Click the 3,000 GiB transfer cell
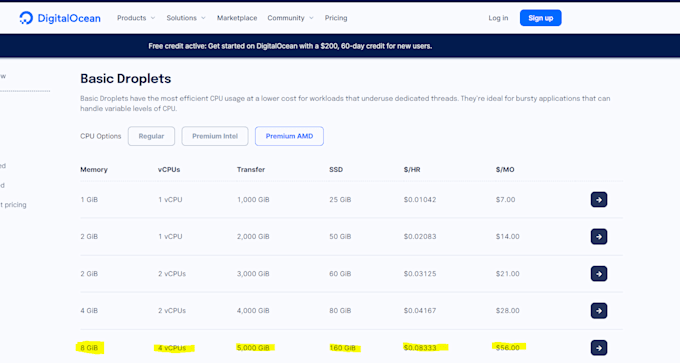 coord(253,274)
